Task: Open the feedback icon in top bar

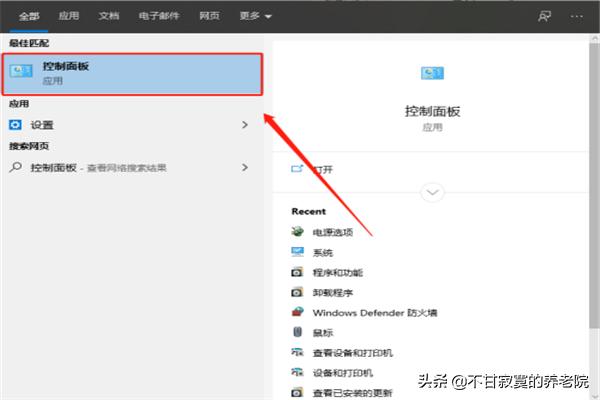Action: coord(544,16)
